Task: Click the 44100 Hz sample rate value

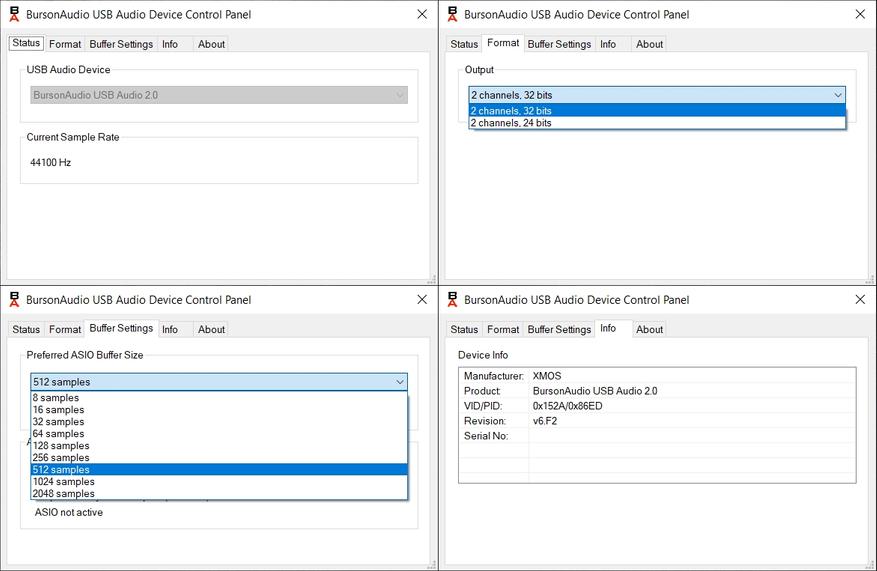Action: click(x=50, y=163)
